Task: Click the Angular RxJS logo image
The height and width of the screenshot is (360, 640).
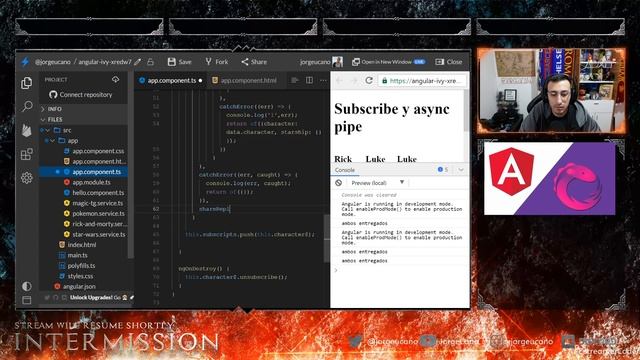Action: (x=549, y=178)
